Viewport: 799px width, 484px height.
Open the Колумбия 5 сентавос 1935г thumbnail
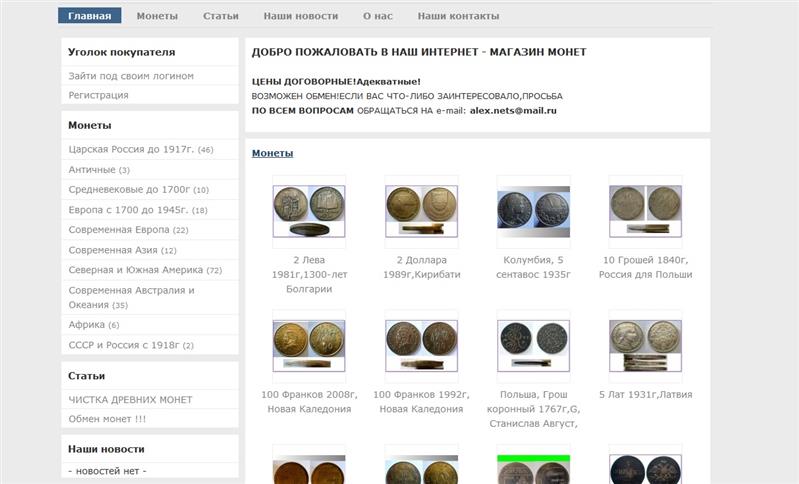[533, 210]
